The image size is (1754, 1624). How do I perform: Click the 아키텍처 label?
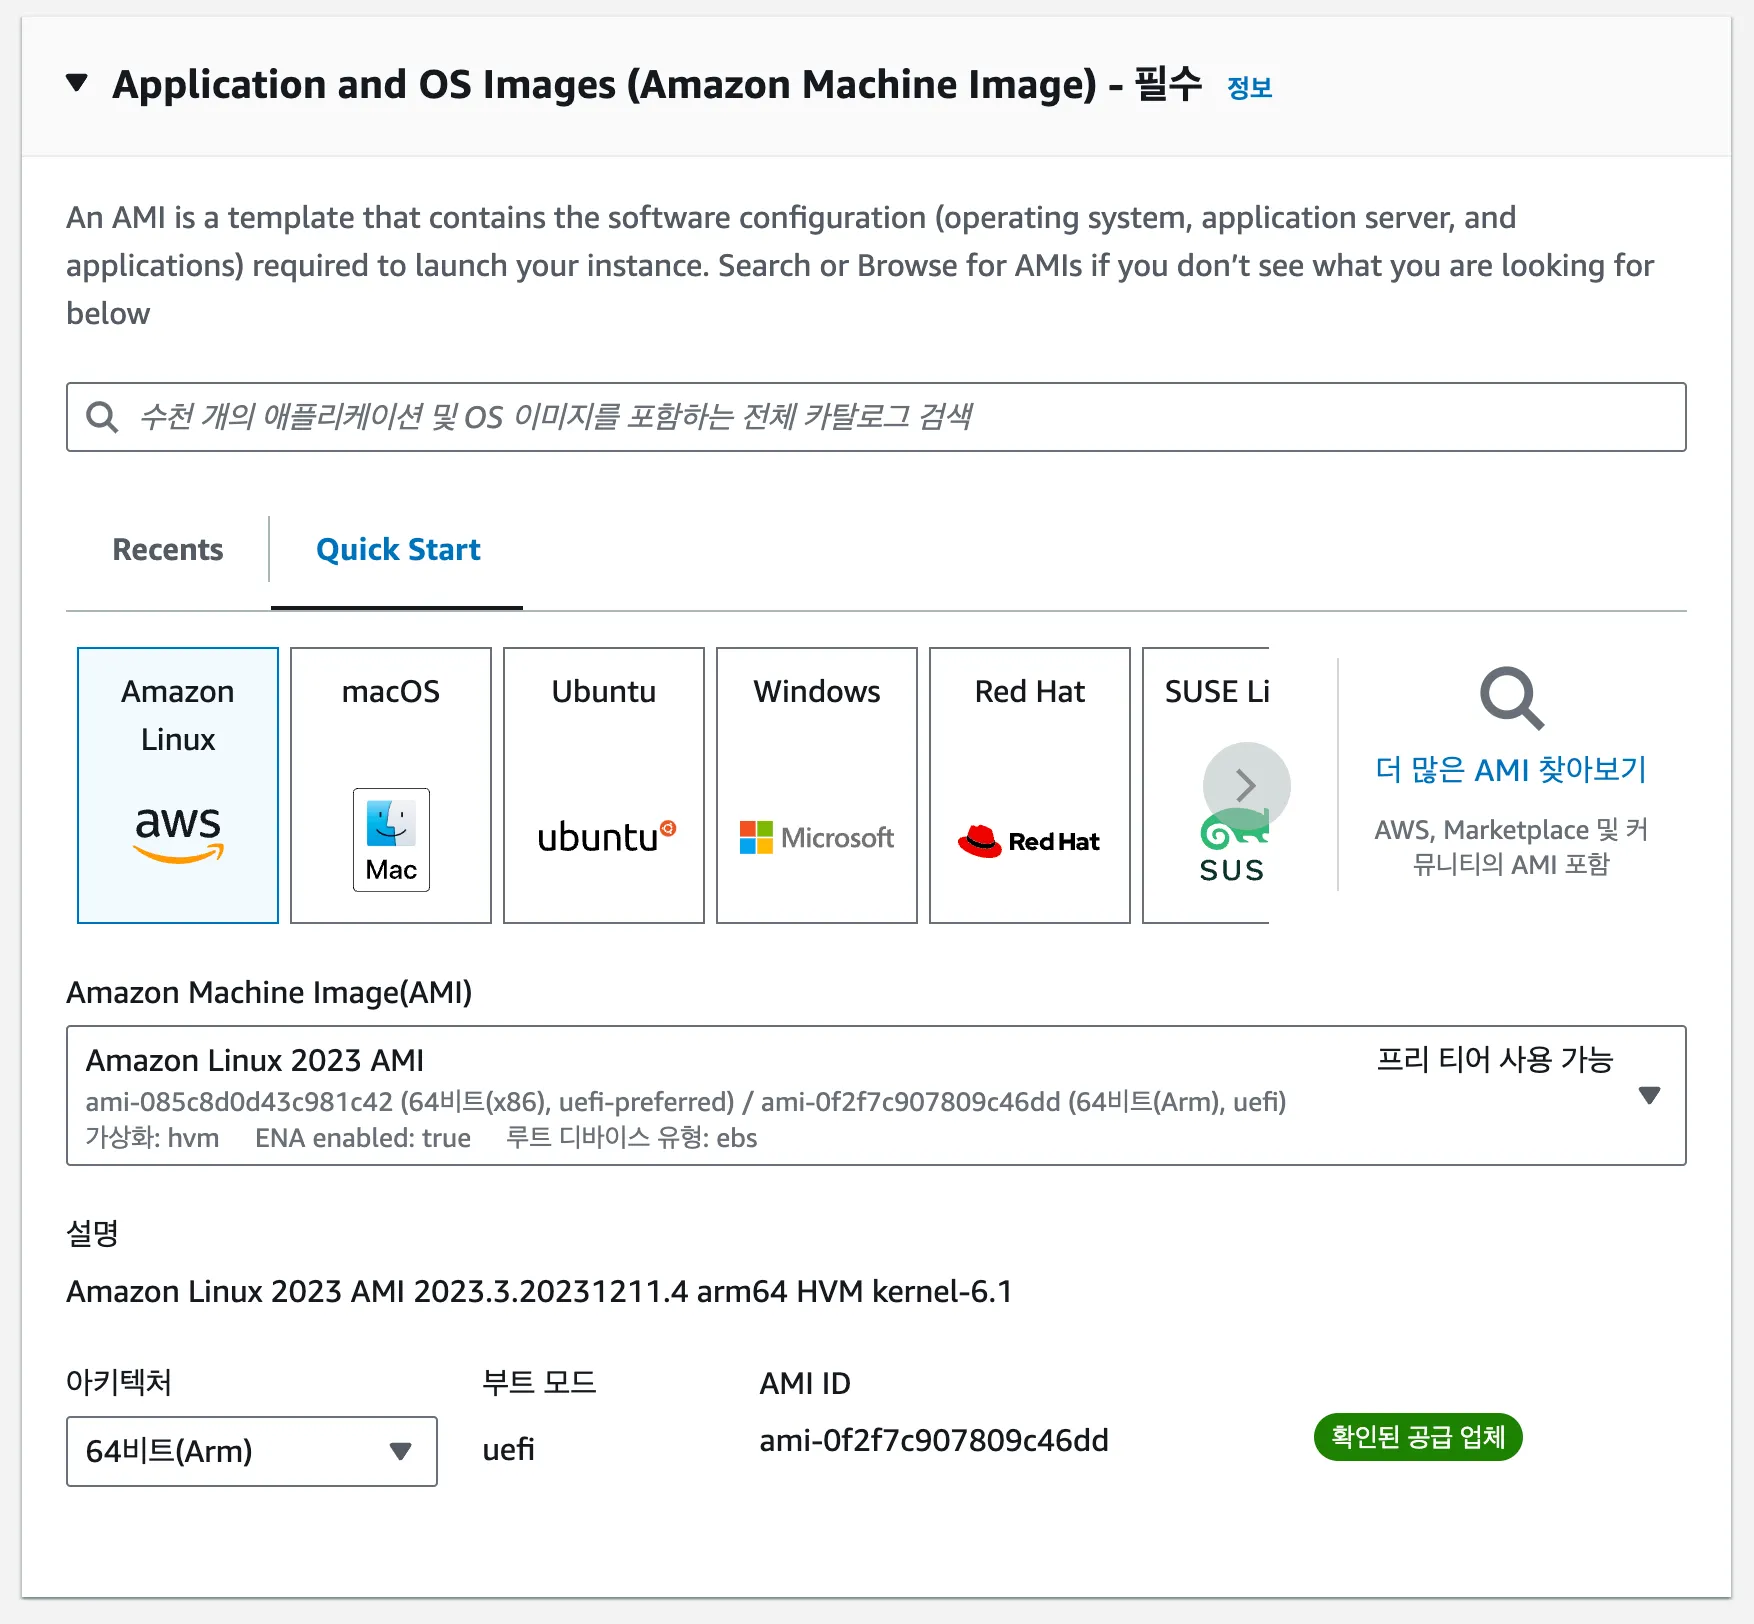click(x=119, y=1383)
